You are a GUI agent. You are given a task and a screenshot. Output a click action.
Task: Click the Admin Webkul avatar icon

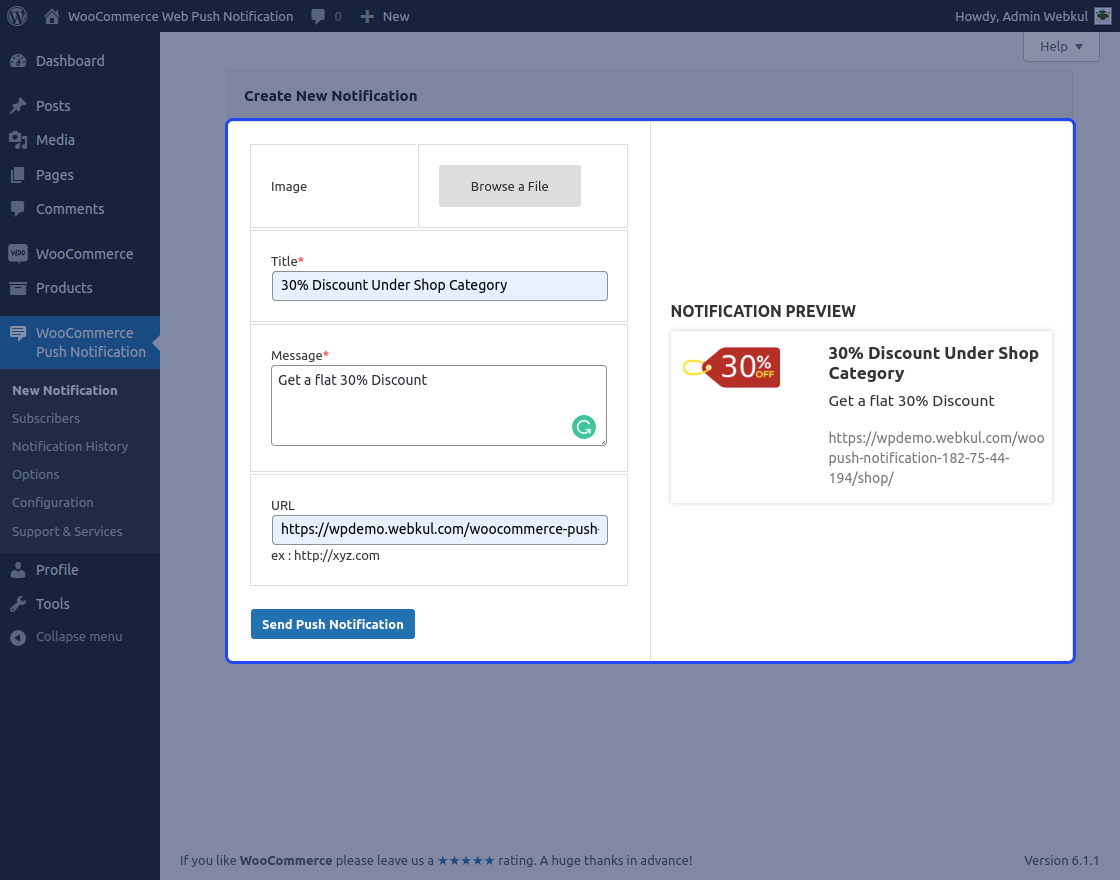pyautogui.click(x=1103, y=16)
